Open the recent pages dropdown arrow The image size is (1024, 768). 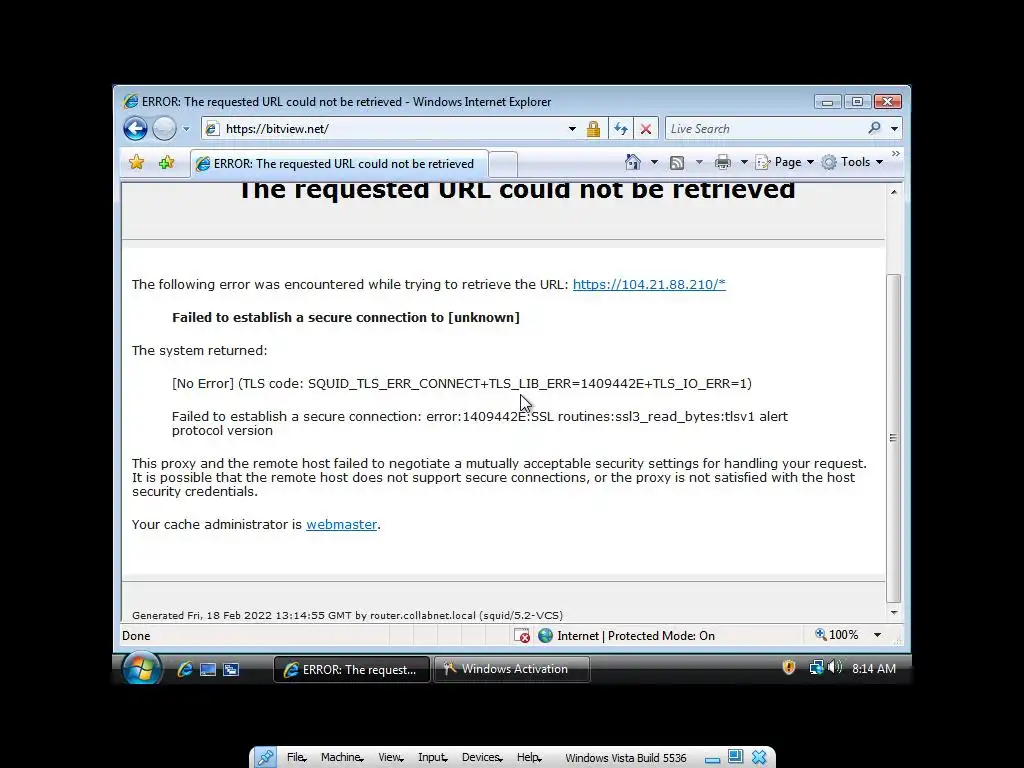pyautogui.click(x=186, y=129)
